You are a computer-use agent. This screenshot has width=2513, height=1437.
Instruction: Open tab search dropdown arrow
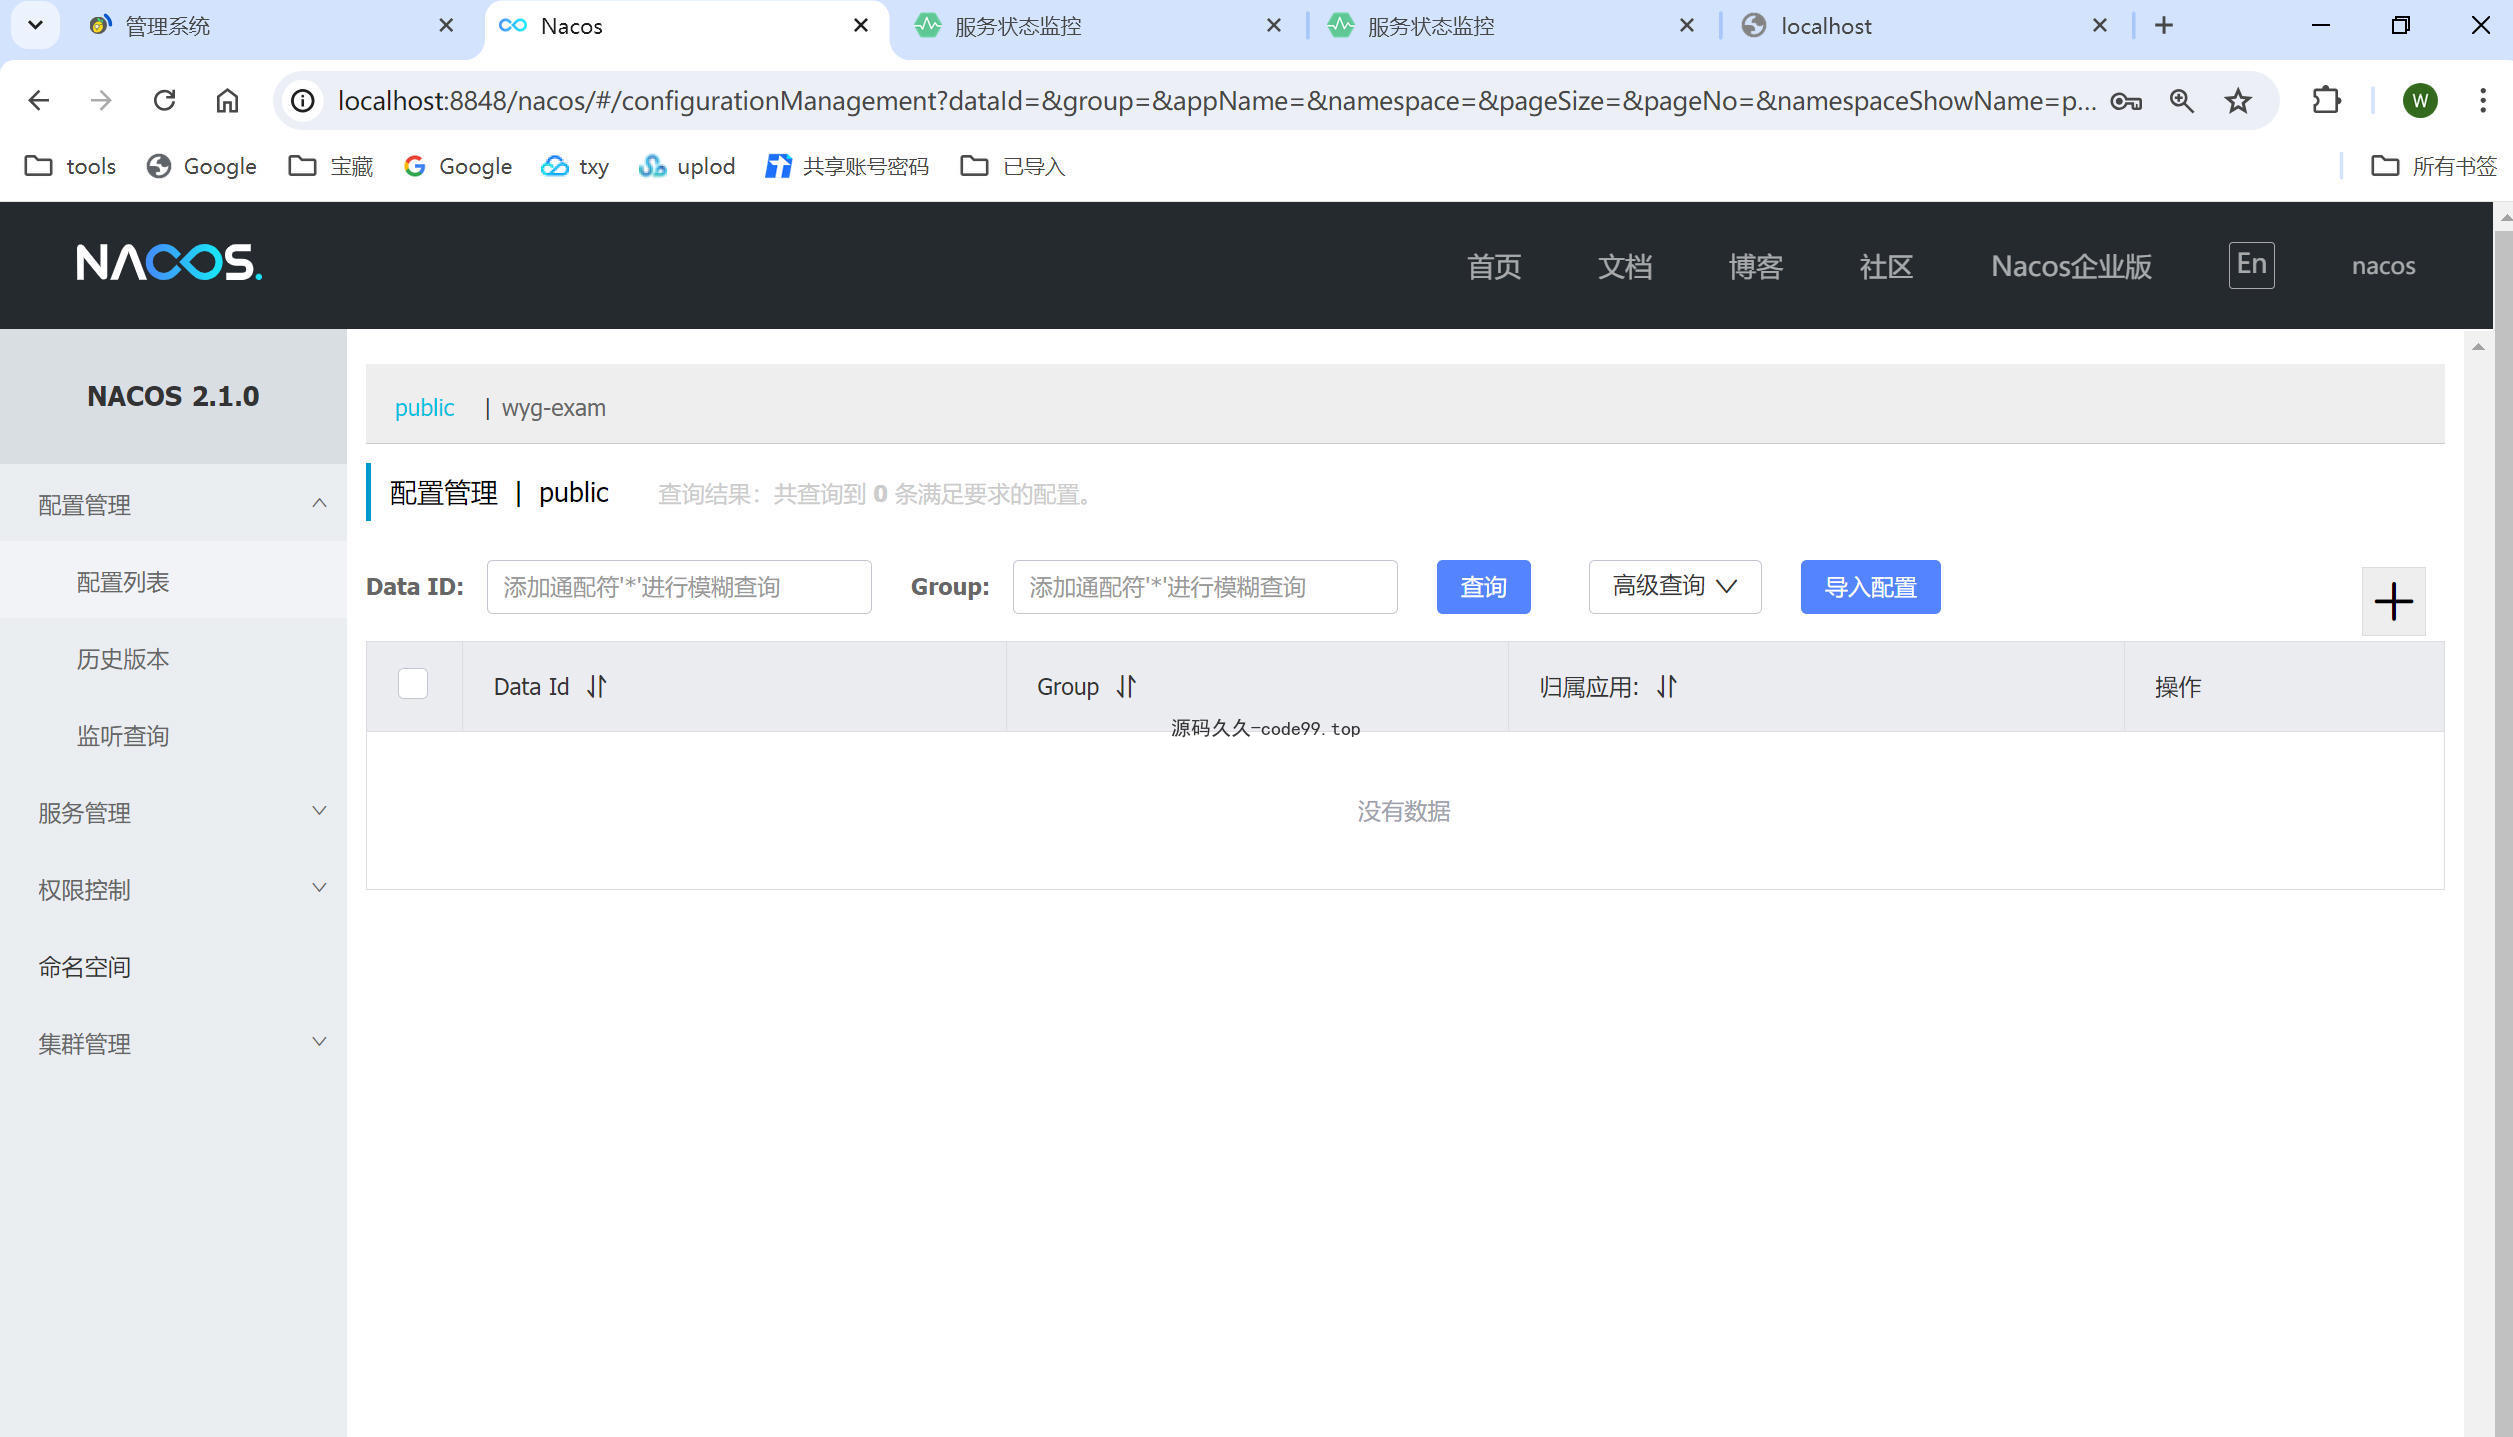[x=35, y=26]
